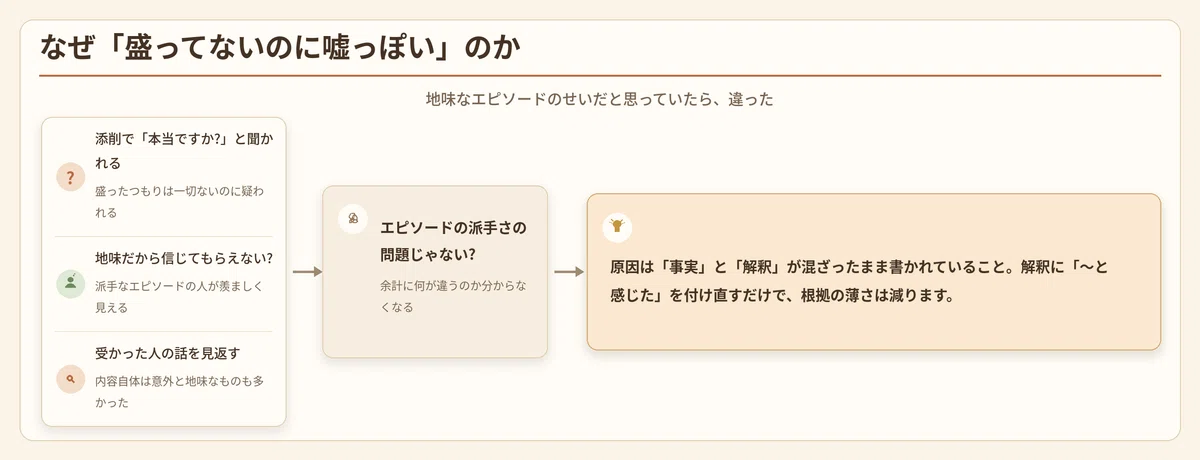Click the title なぜ「盛ってないのに嘘っぽい」のか
Image resolution: width=1200 pixels, height=460 pixels.
[x=280, y=47]
